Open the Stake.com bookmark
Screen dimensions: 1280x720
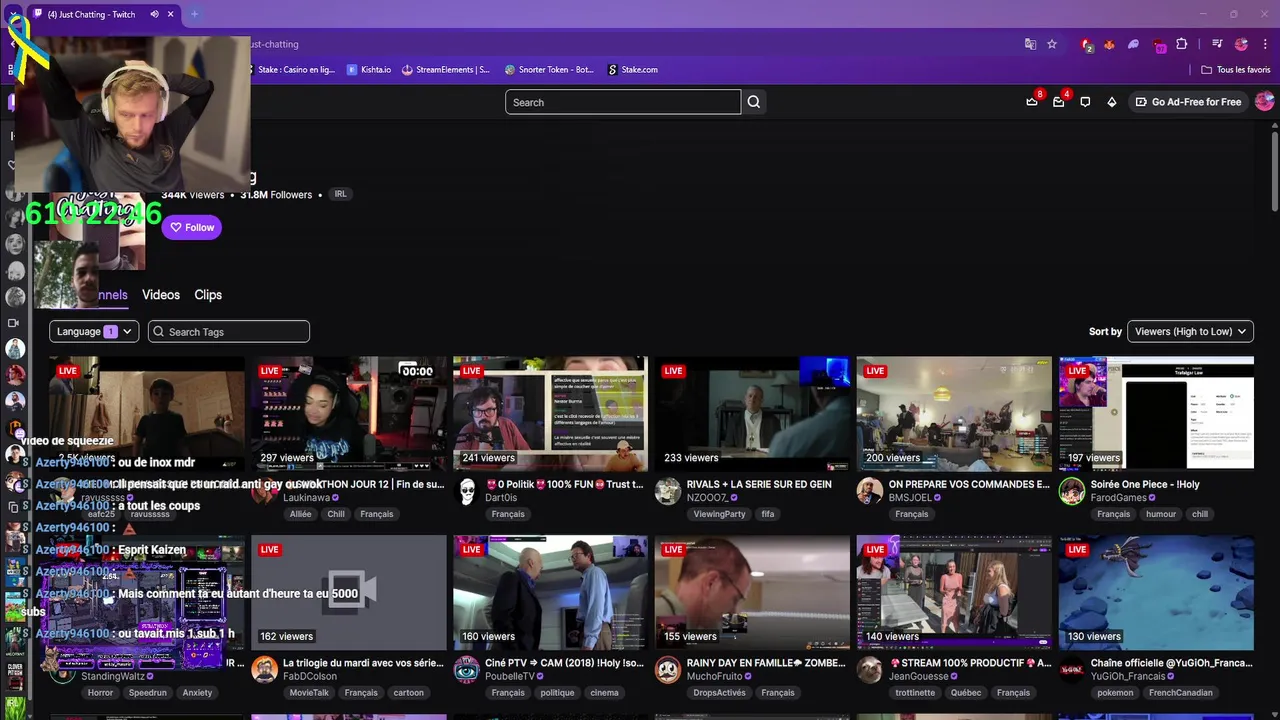click(x=633, y=70)
